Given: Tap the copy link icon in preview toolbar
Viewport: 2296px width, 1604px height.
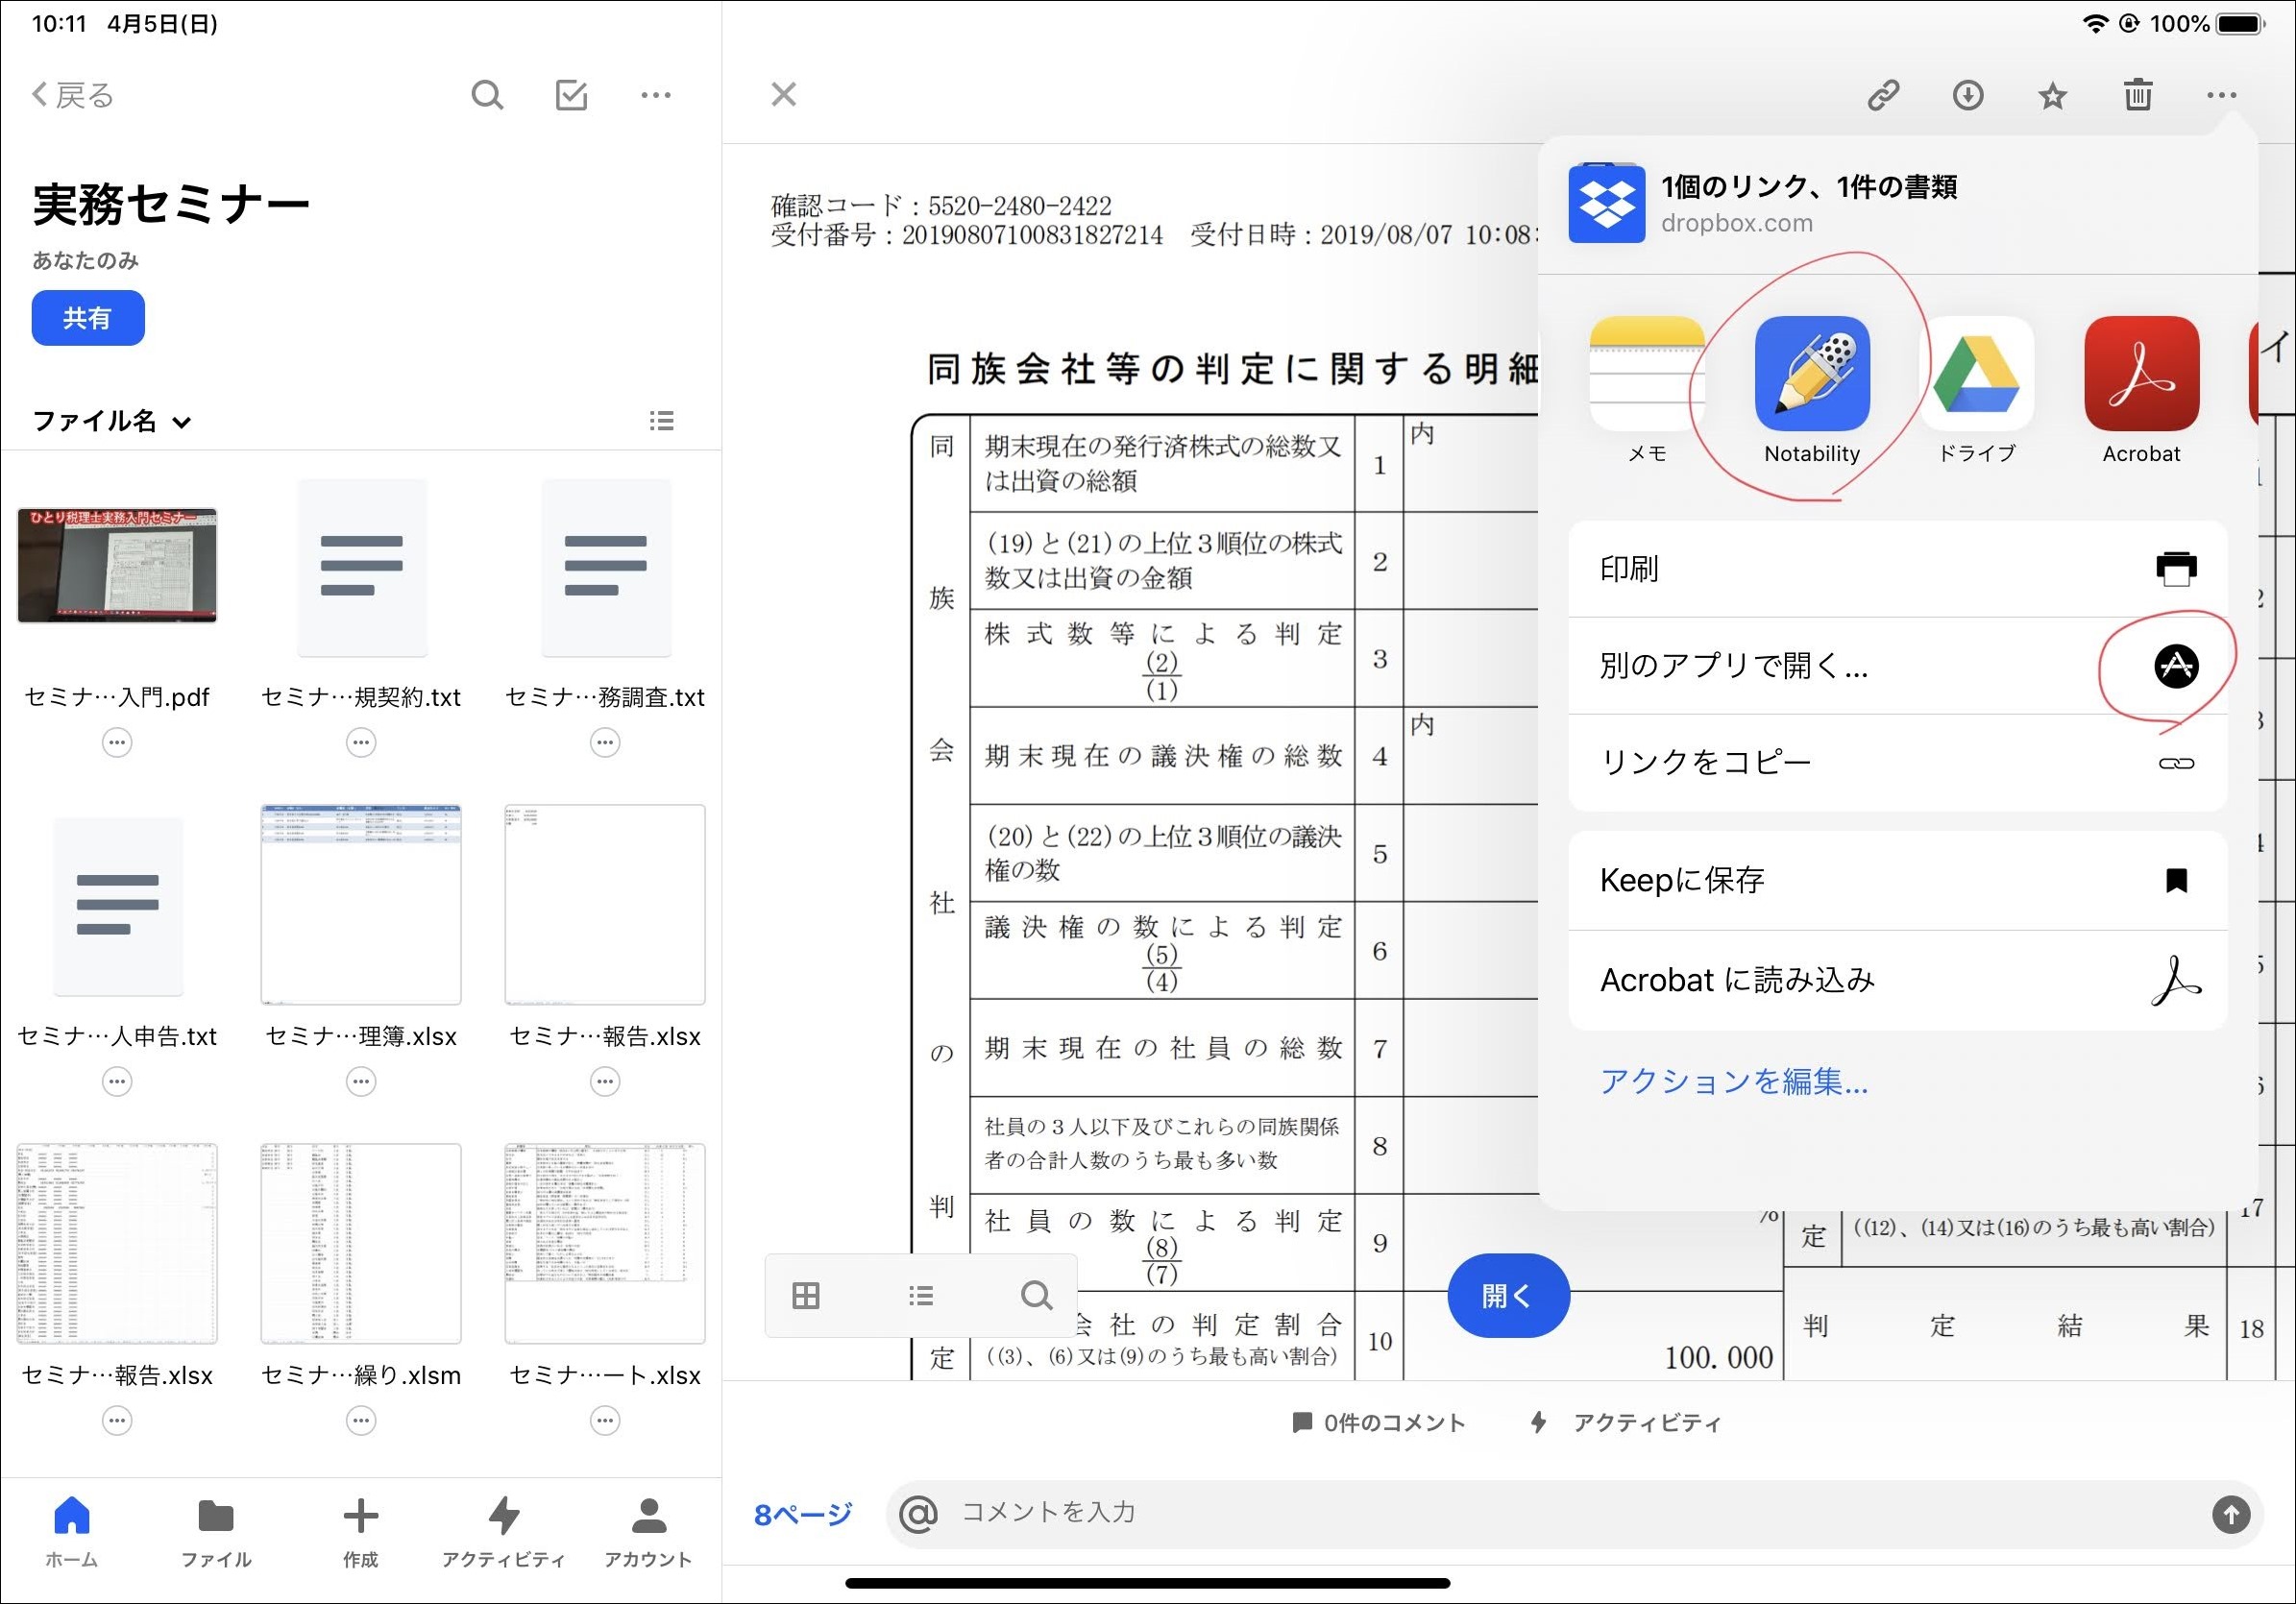Looking at the screenshot, I should coord(1884,95).
